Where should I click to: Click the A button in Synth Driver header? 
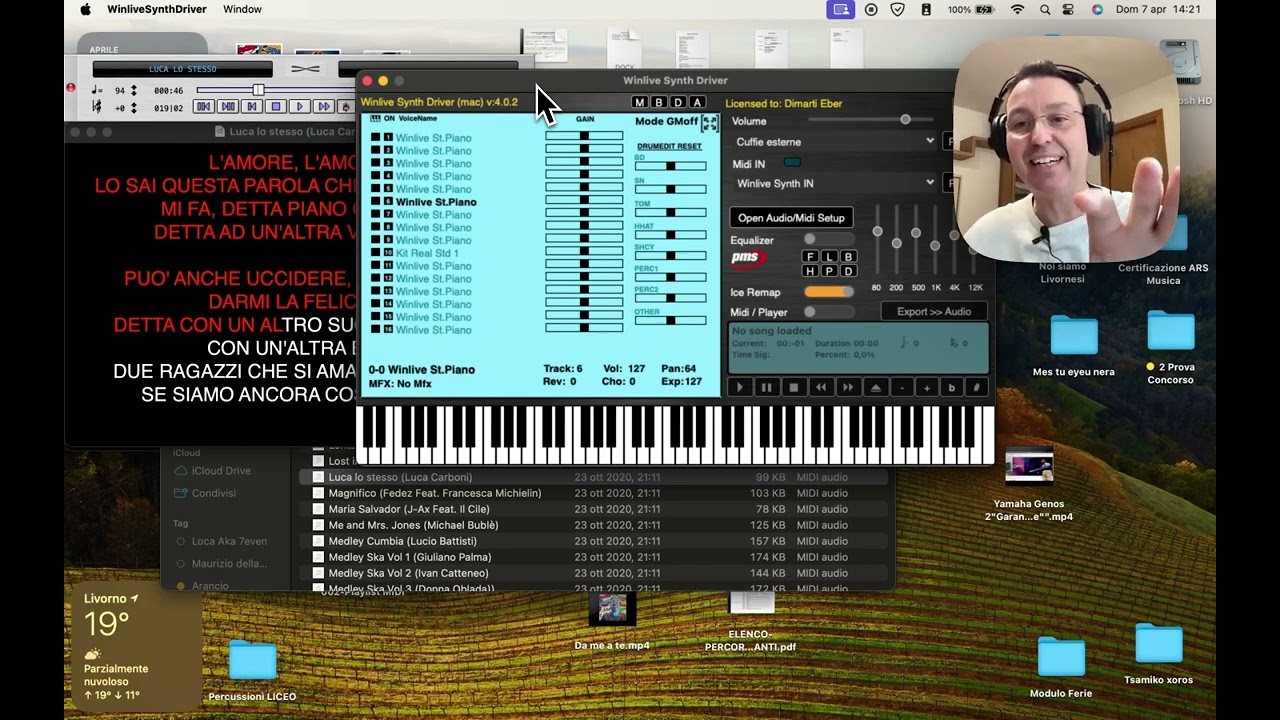pyautogui.click(x=697, y=102)
